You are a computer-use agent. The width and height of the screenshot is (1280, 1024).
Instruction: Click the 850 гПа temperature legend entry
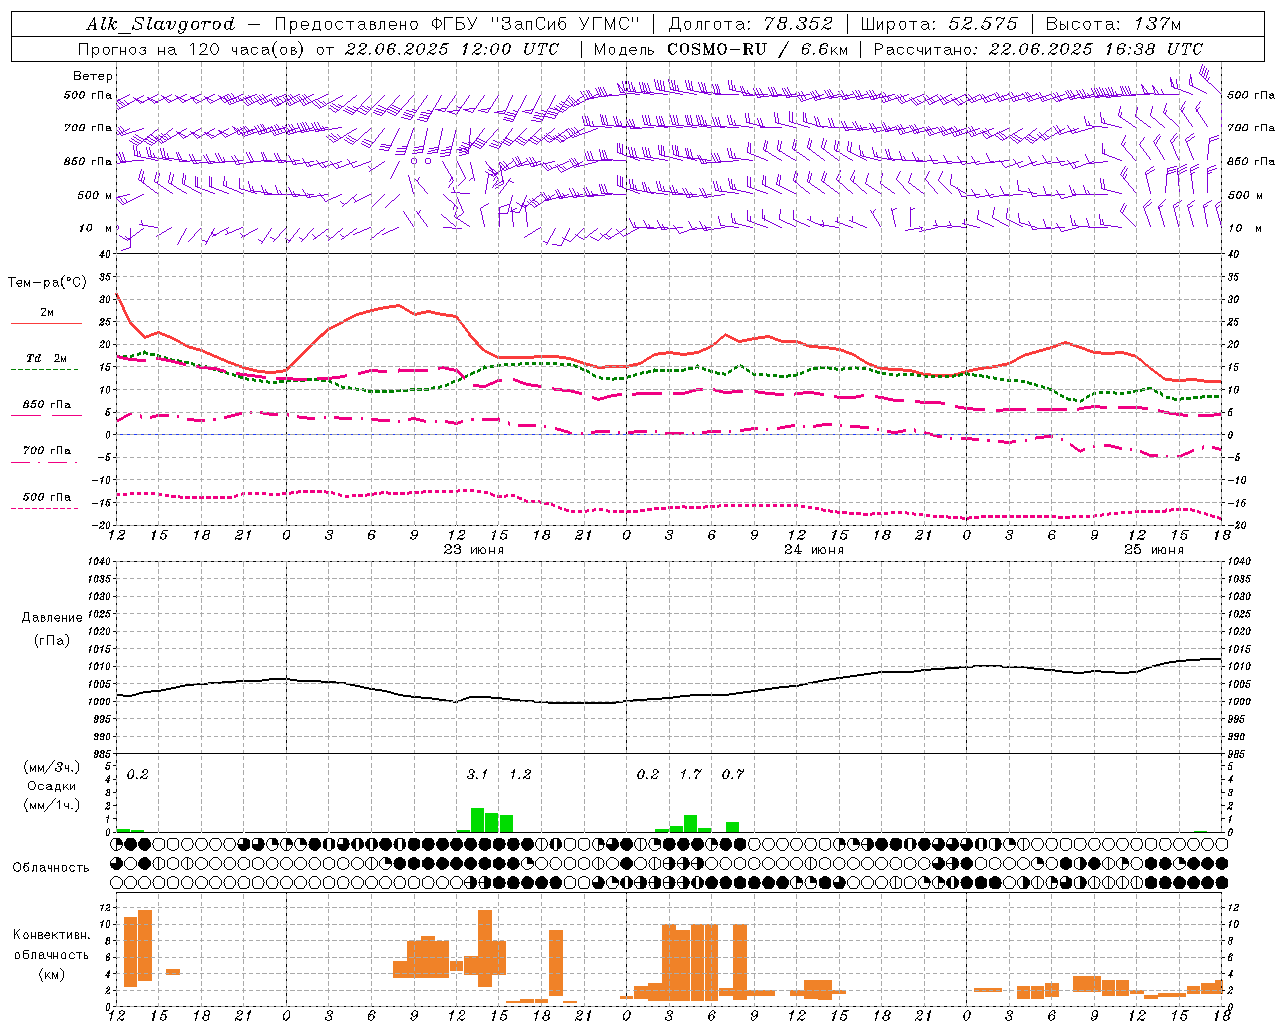point(47,405)
